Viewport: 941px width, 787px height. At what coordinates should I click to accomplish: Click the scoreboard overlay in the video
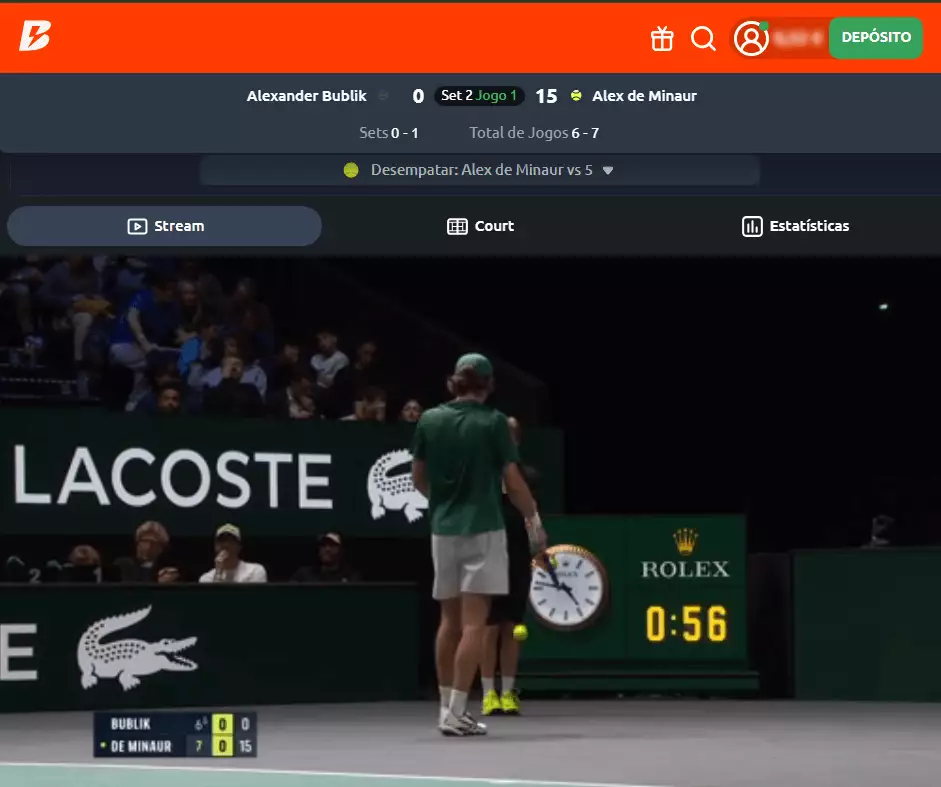[x=175, y=734]
